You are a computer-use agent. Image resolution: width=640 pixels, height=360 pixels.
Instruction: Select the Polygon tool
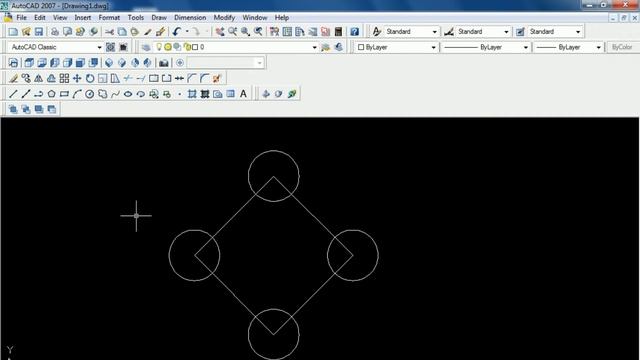coord(51,94)
